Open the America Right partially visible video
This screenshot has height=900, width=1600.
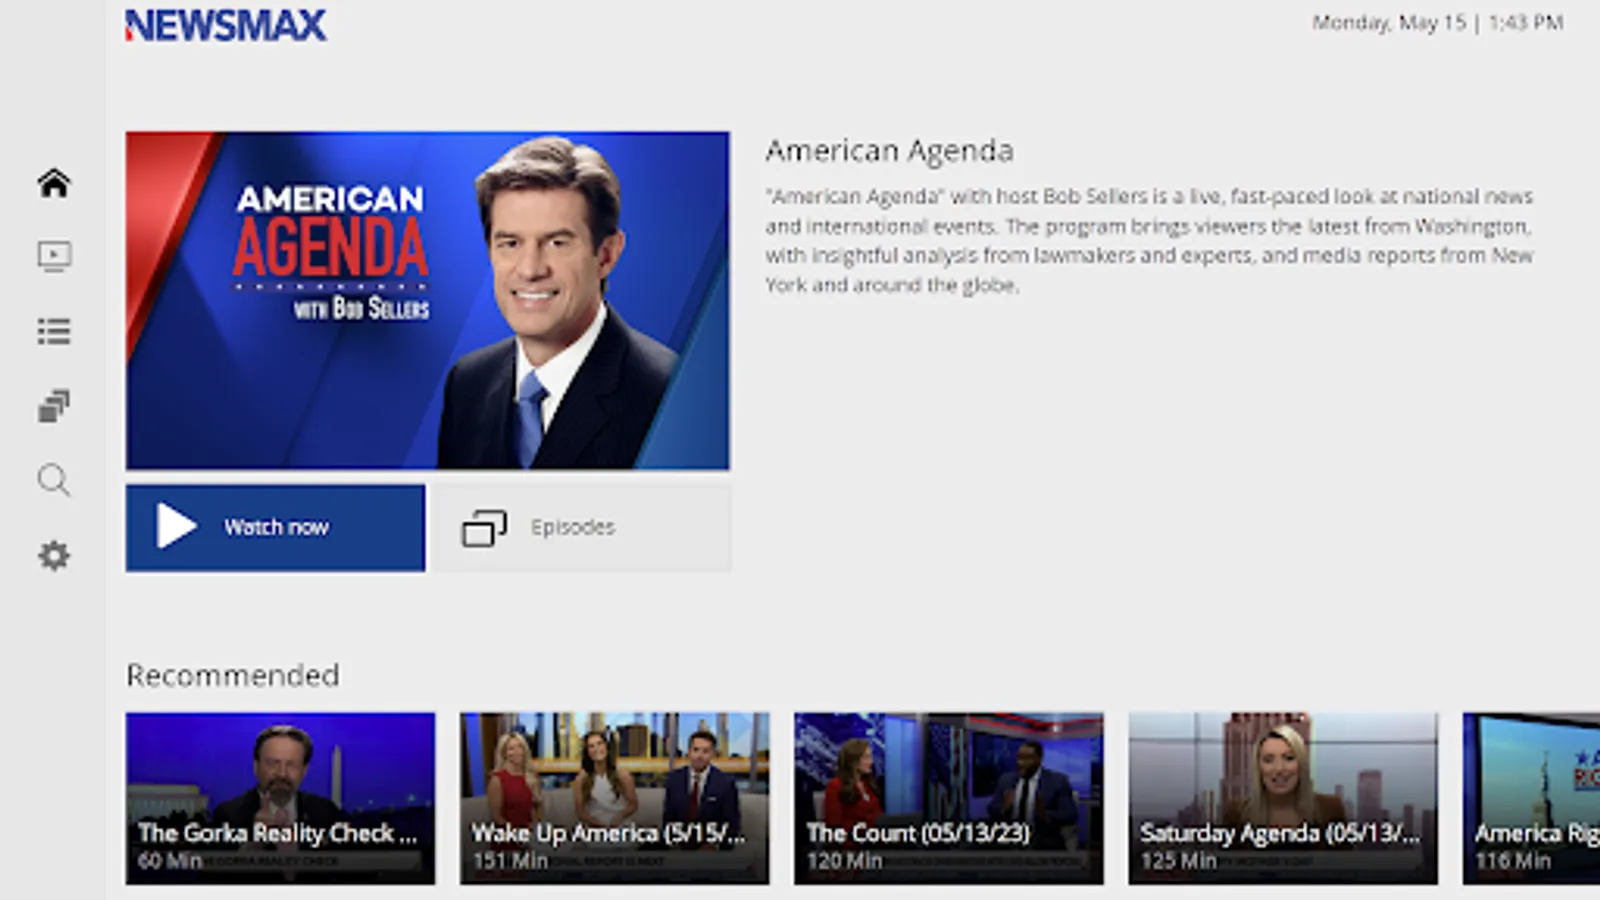1531,798
